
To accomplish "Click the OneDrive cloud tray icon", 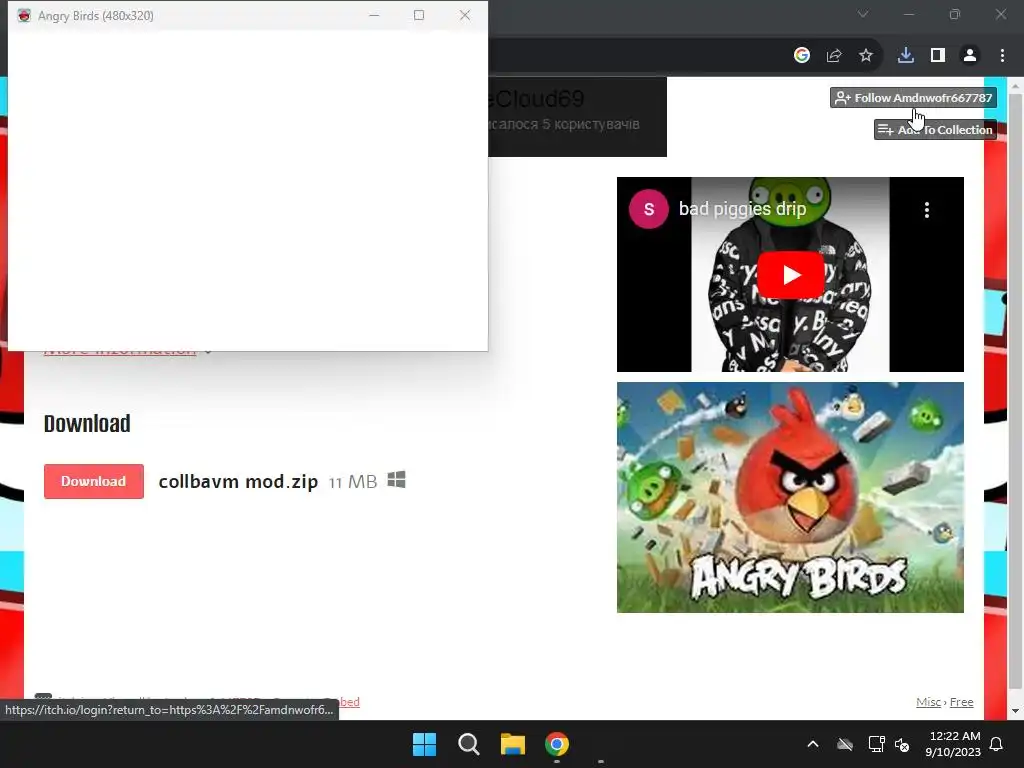I will point(845,744).
